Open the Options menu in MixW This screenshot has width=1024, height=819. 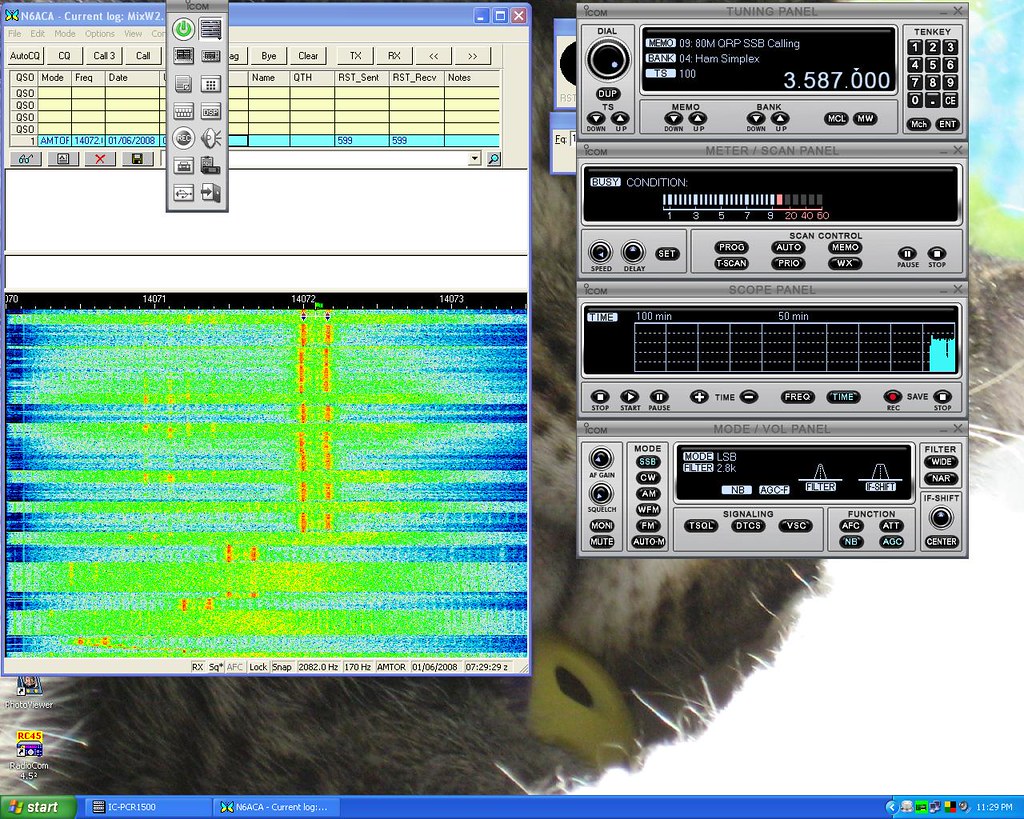99,33
